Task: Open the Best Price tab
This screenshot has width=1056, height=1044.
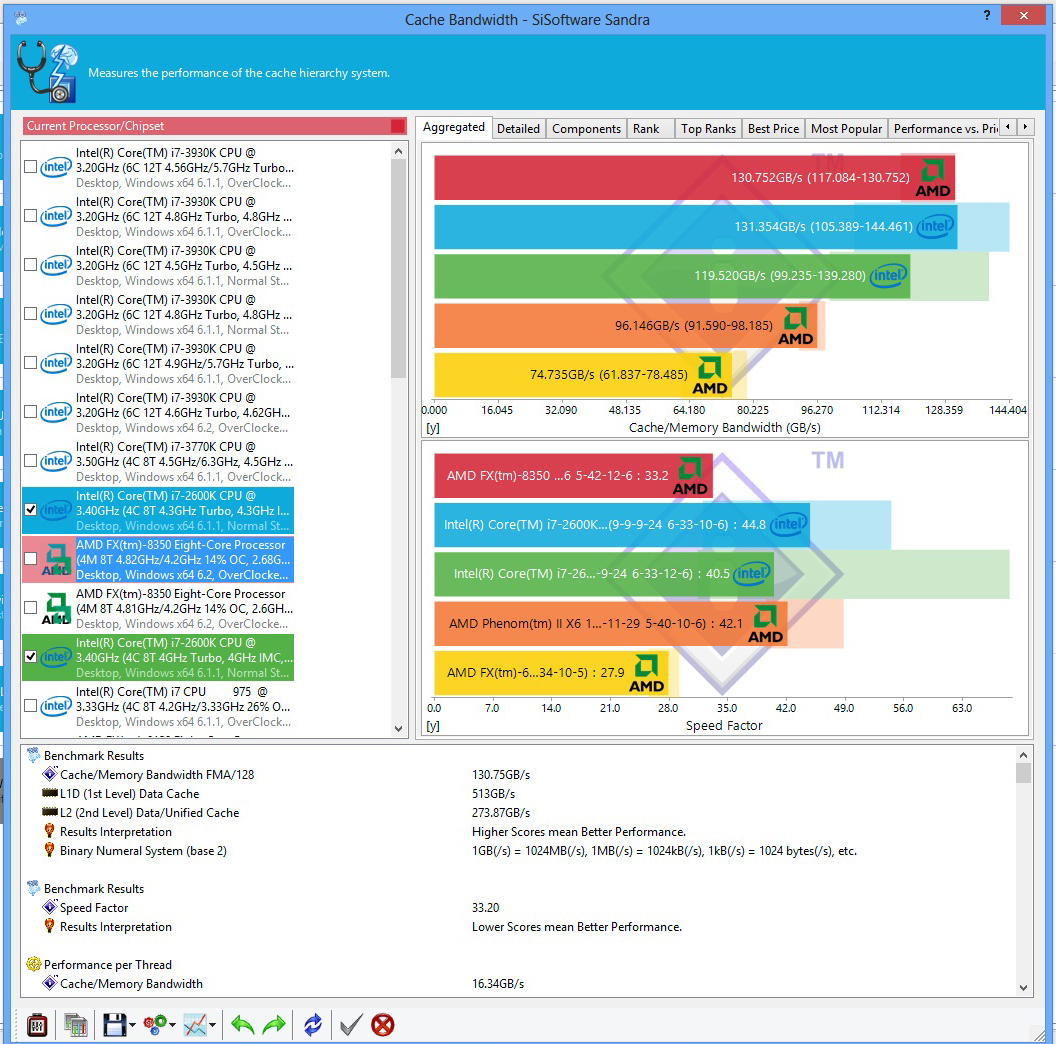Action: click(x=773, y=129)
